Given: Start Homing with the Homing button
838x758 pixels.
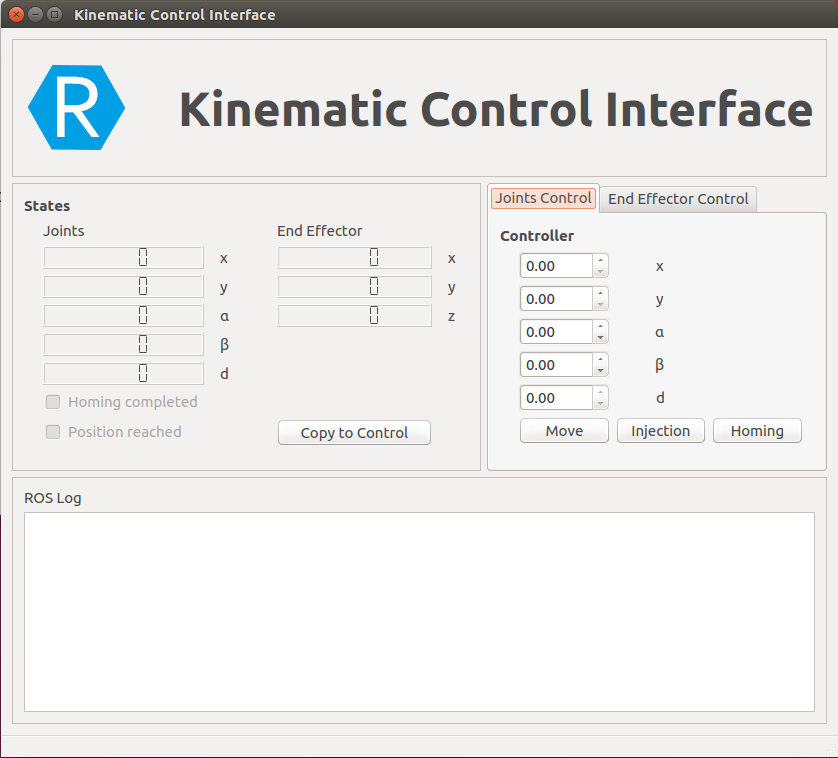Looking at the screenshot, I should click(x=757, y=431).
